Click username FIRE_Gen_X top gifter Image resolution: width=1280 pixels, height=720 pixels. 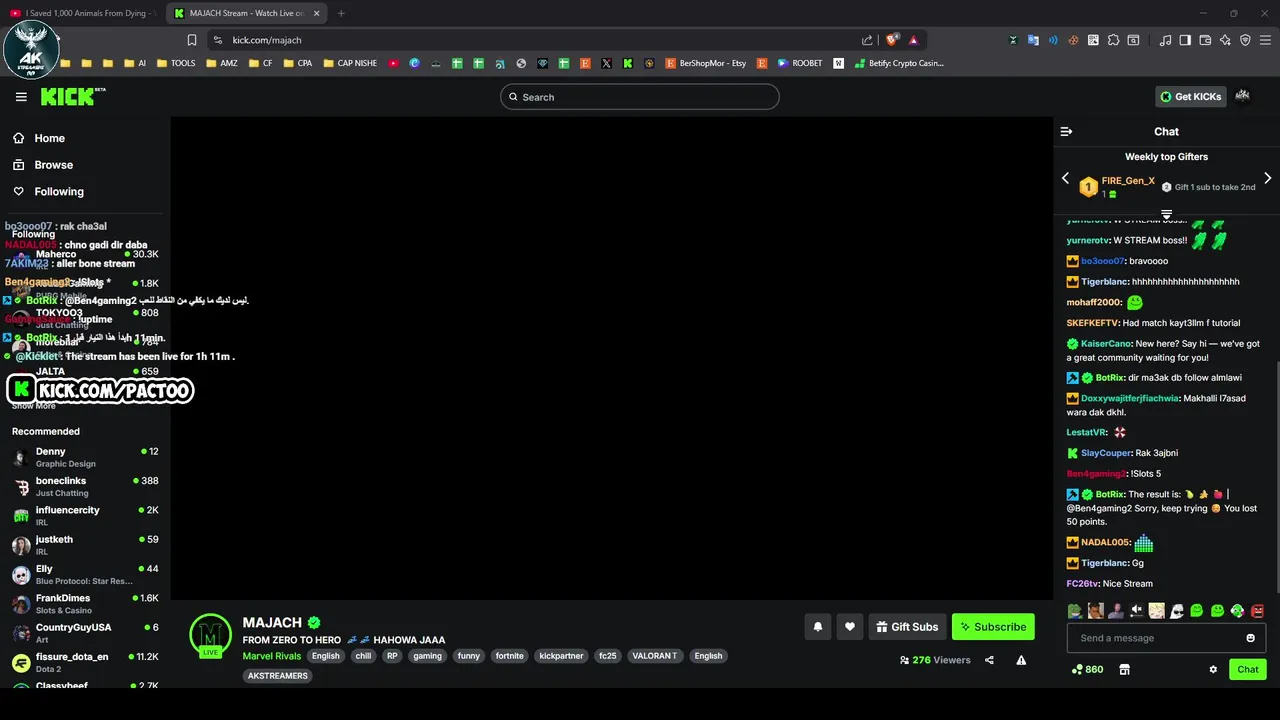tap(1128, 181)
